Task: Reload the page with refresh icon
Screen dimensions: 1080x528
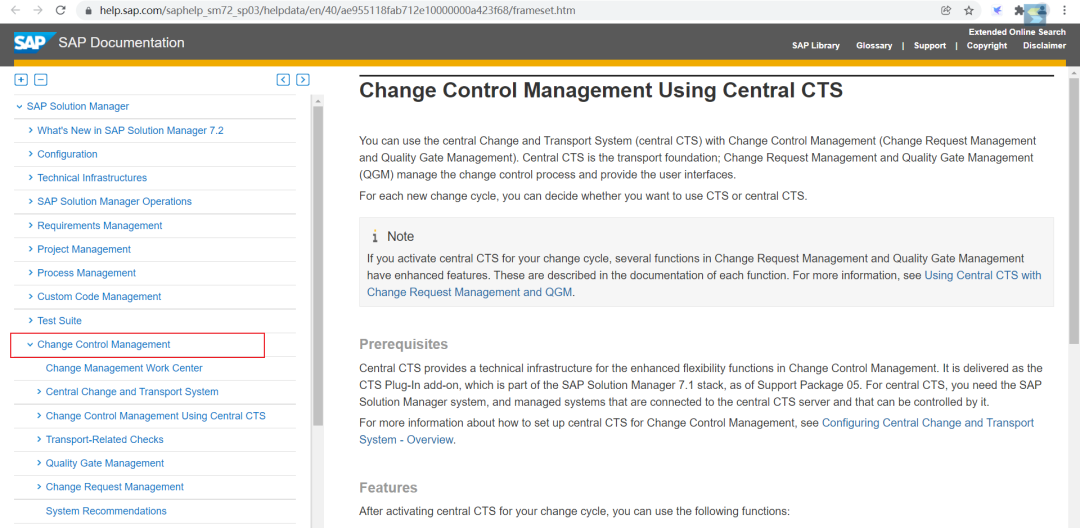Action: 61,10
